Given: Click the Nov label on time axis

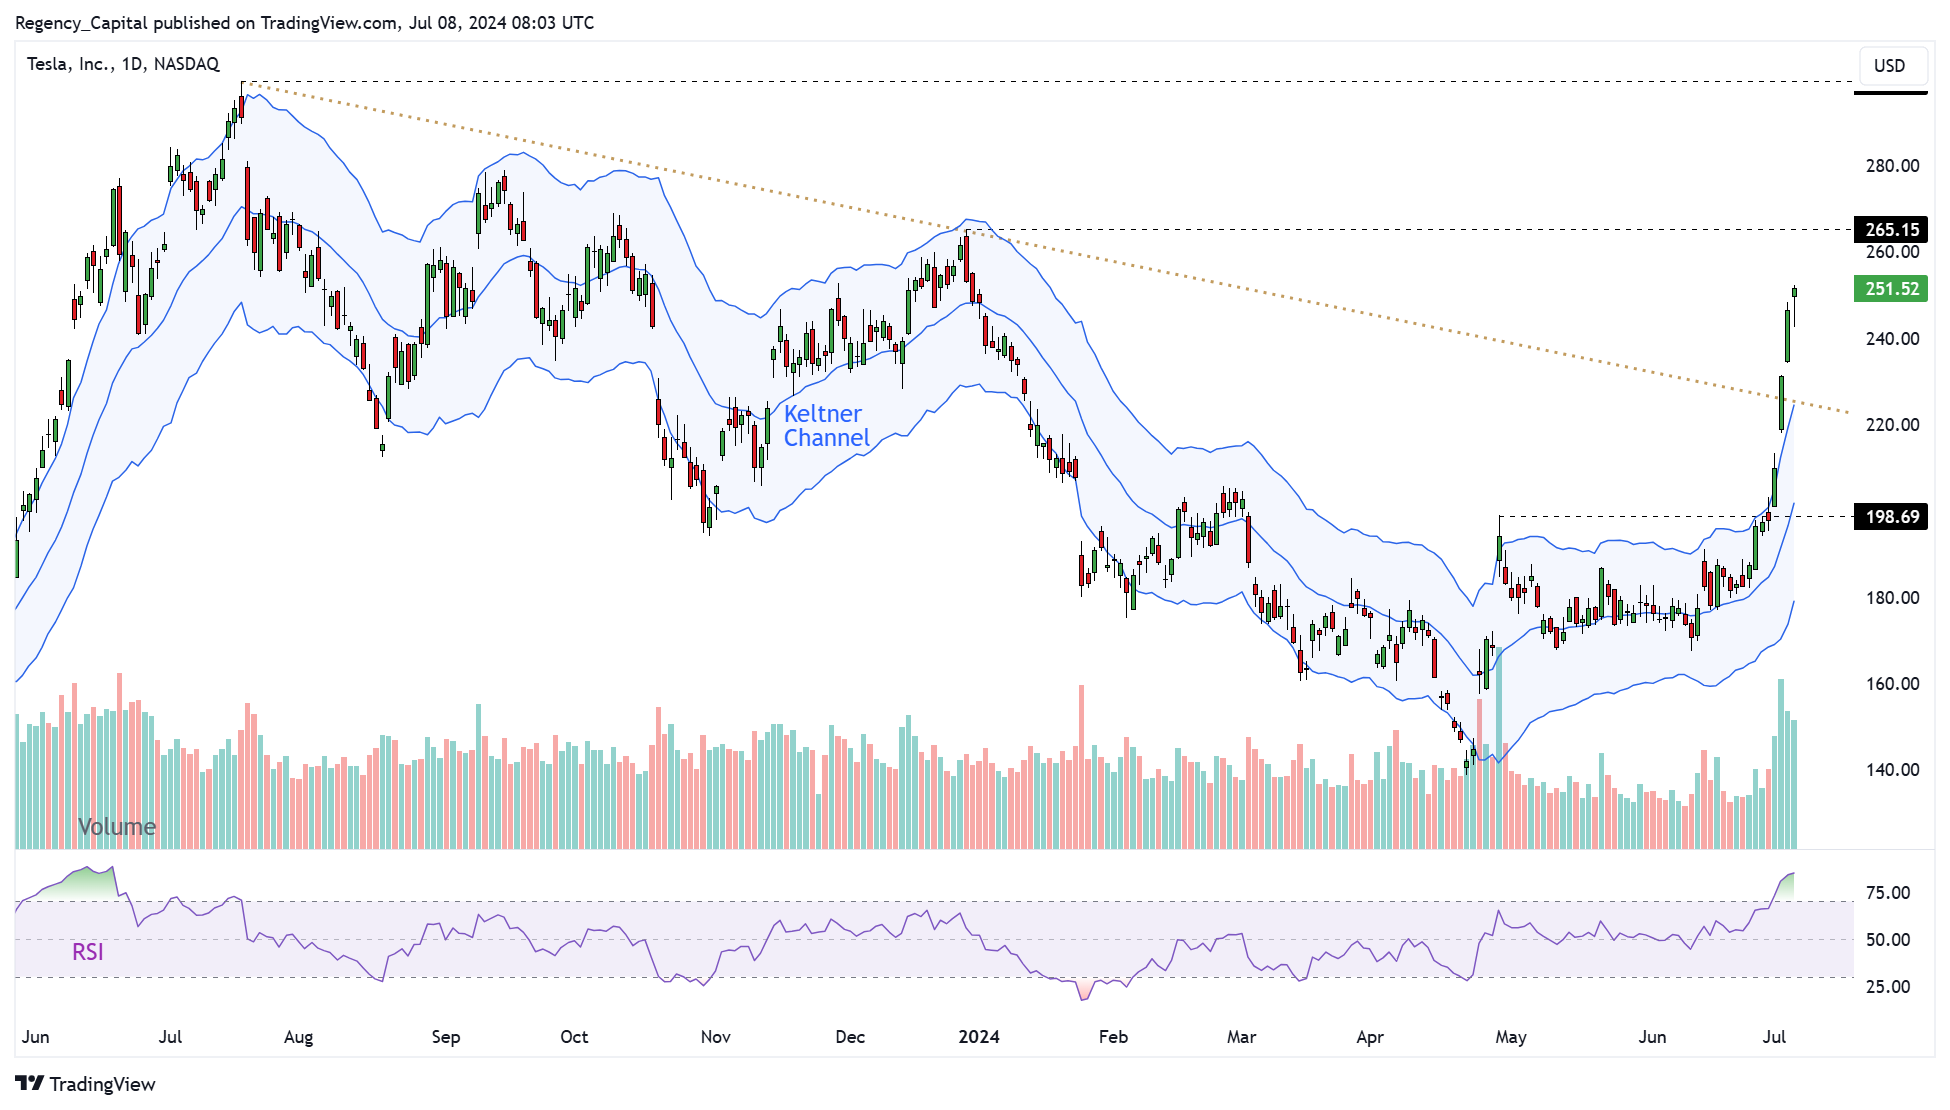Looking at the screenshot, I should [716, 1037].
